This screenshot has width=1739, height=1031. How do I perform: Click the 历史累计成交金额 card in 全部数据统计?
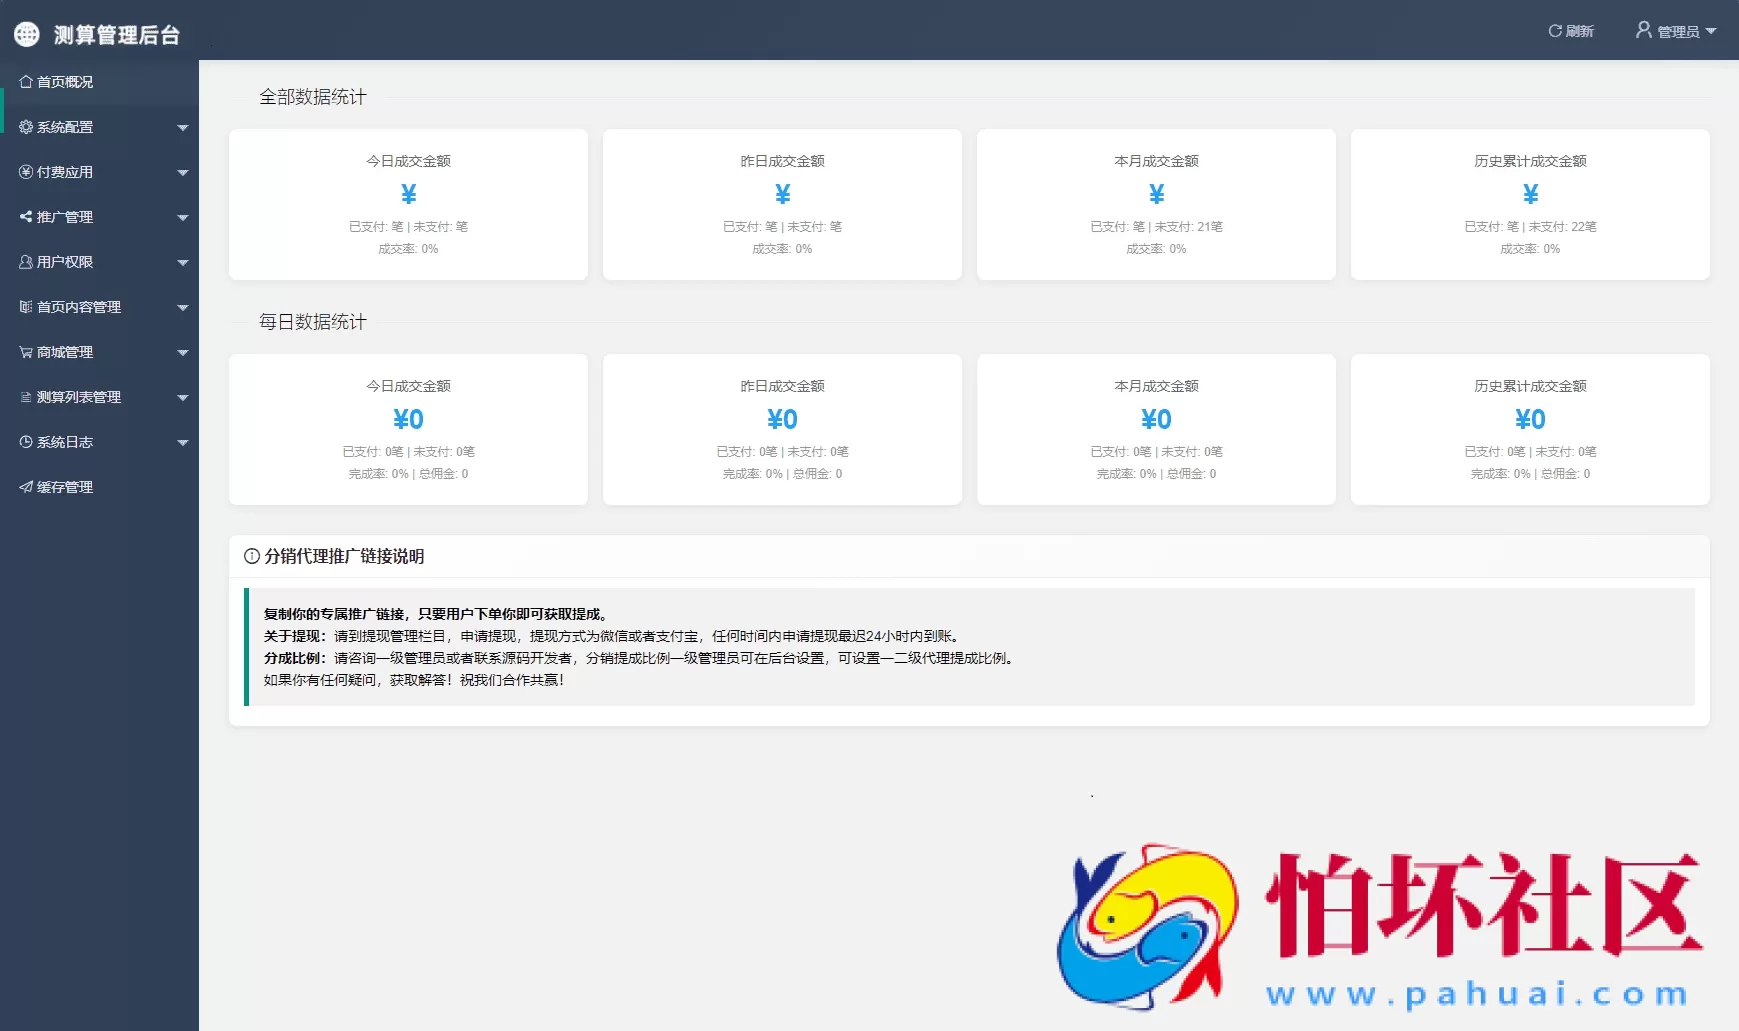coord(1529,204)
